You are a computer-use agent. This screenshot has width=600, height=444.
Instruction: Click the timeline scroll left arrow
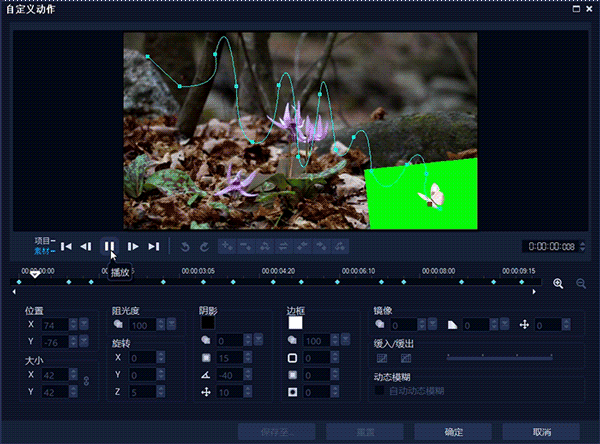point(14,292)
